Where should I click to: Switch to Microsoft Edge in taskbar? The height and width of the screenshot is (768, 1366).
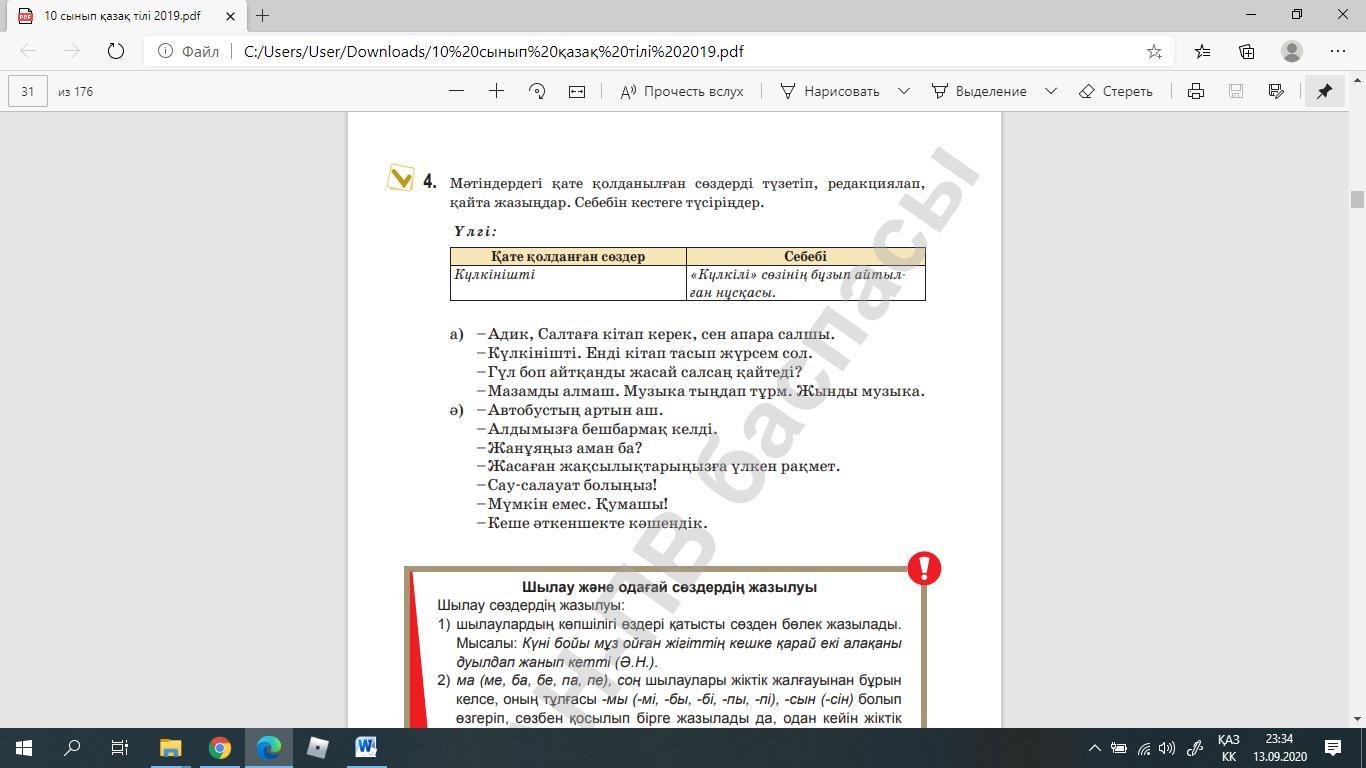[268, 747]
